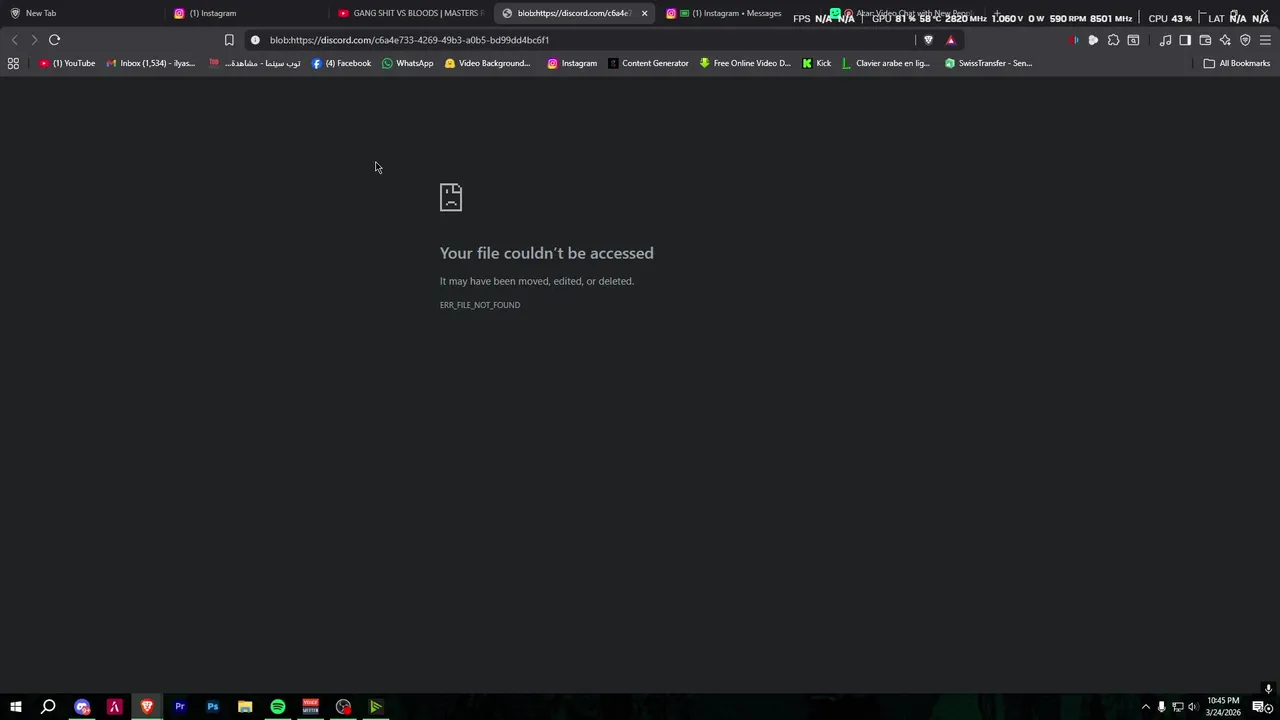
Task: Open the green arrow taskbar app
Action: 376,707
